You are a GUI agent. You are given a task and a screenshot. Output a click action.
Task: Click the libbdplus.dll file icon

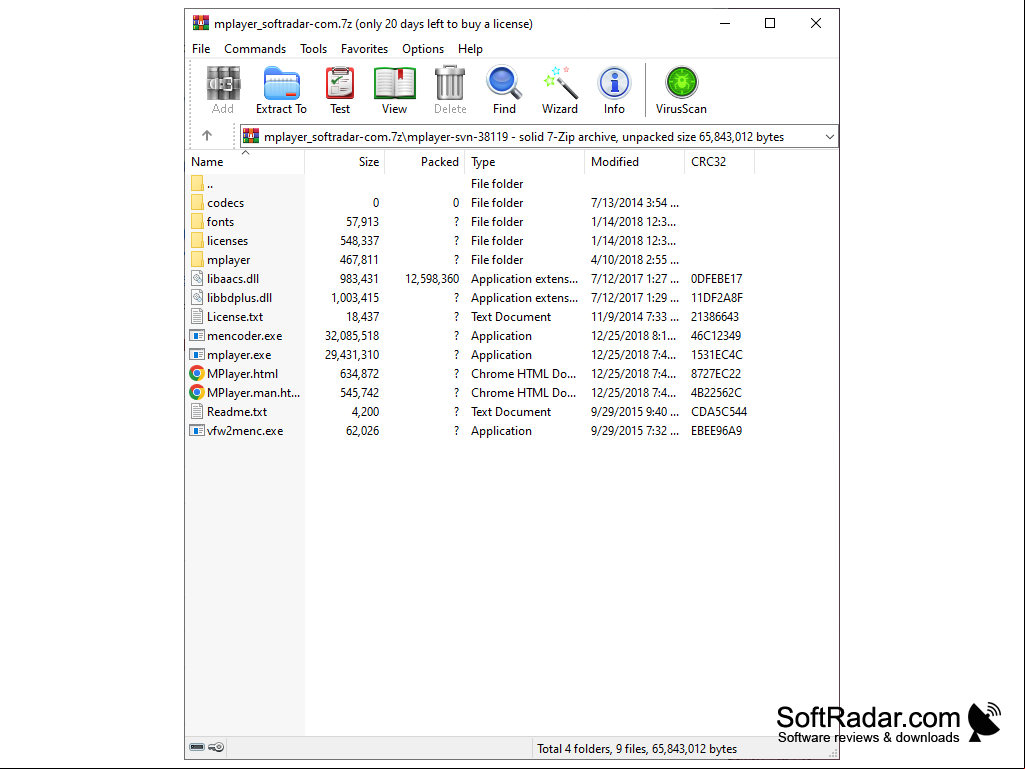pos(197,297)
